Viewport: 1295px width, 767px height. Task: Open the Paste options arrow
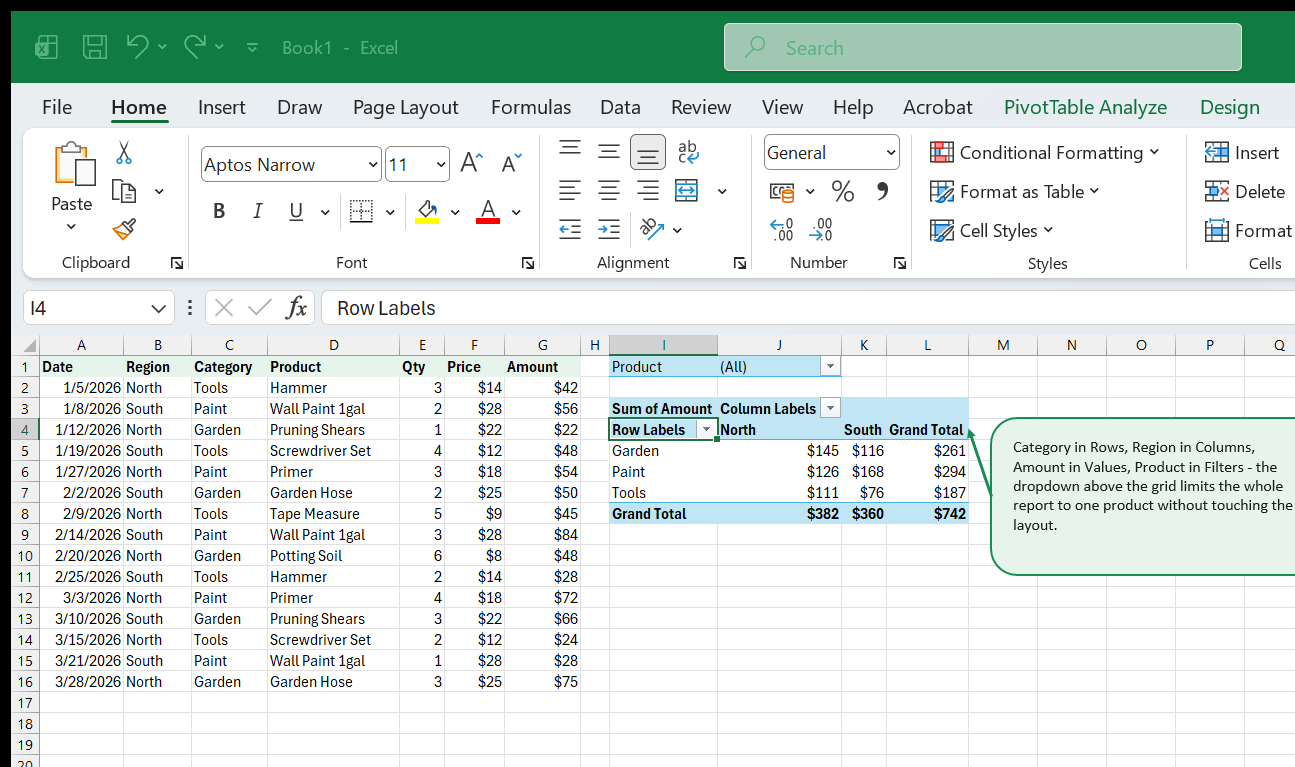tap(71, 227)
